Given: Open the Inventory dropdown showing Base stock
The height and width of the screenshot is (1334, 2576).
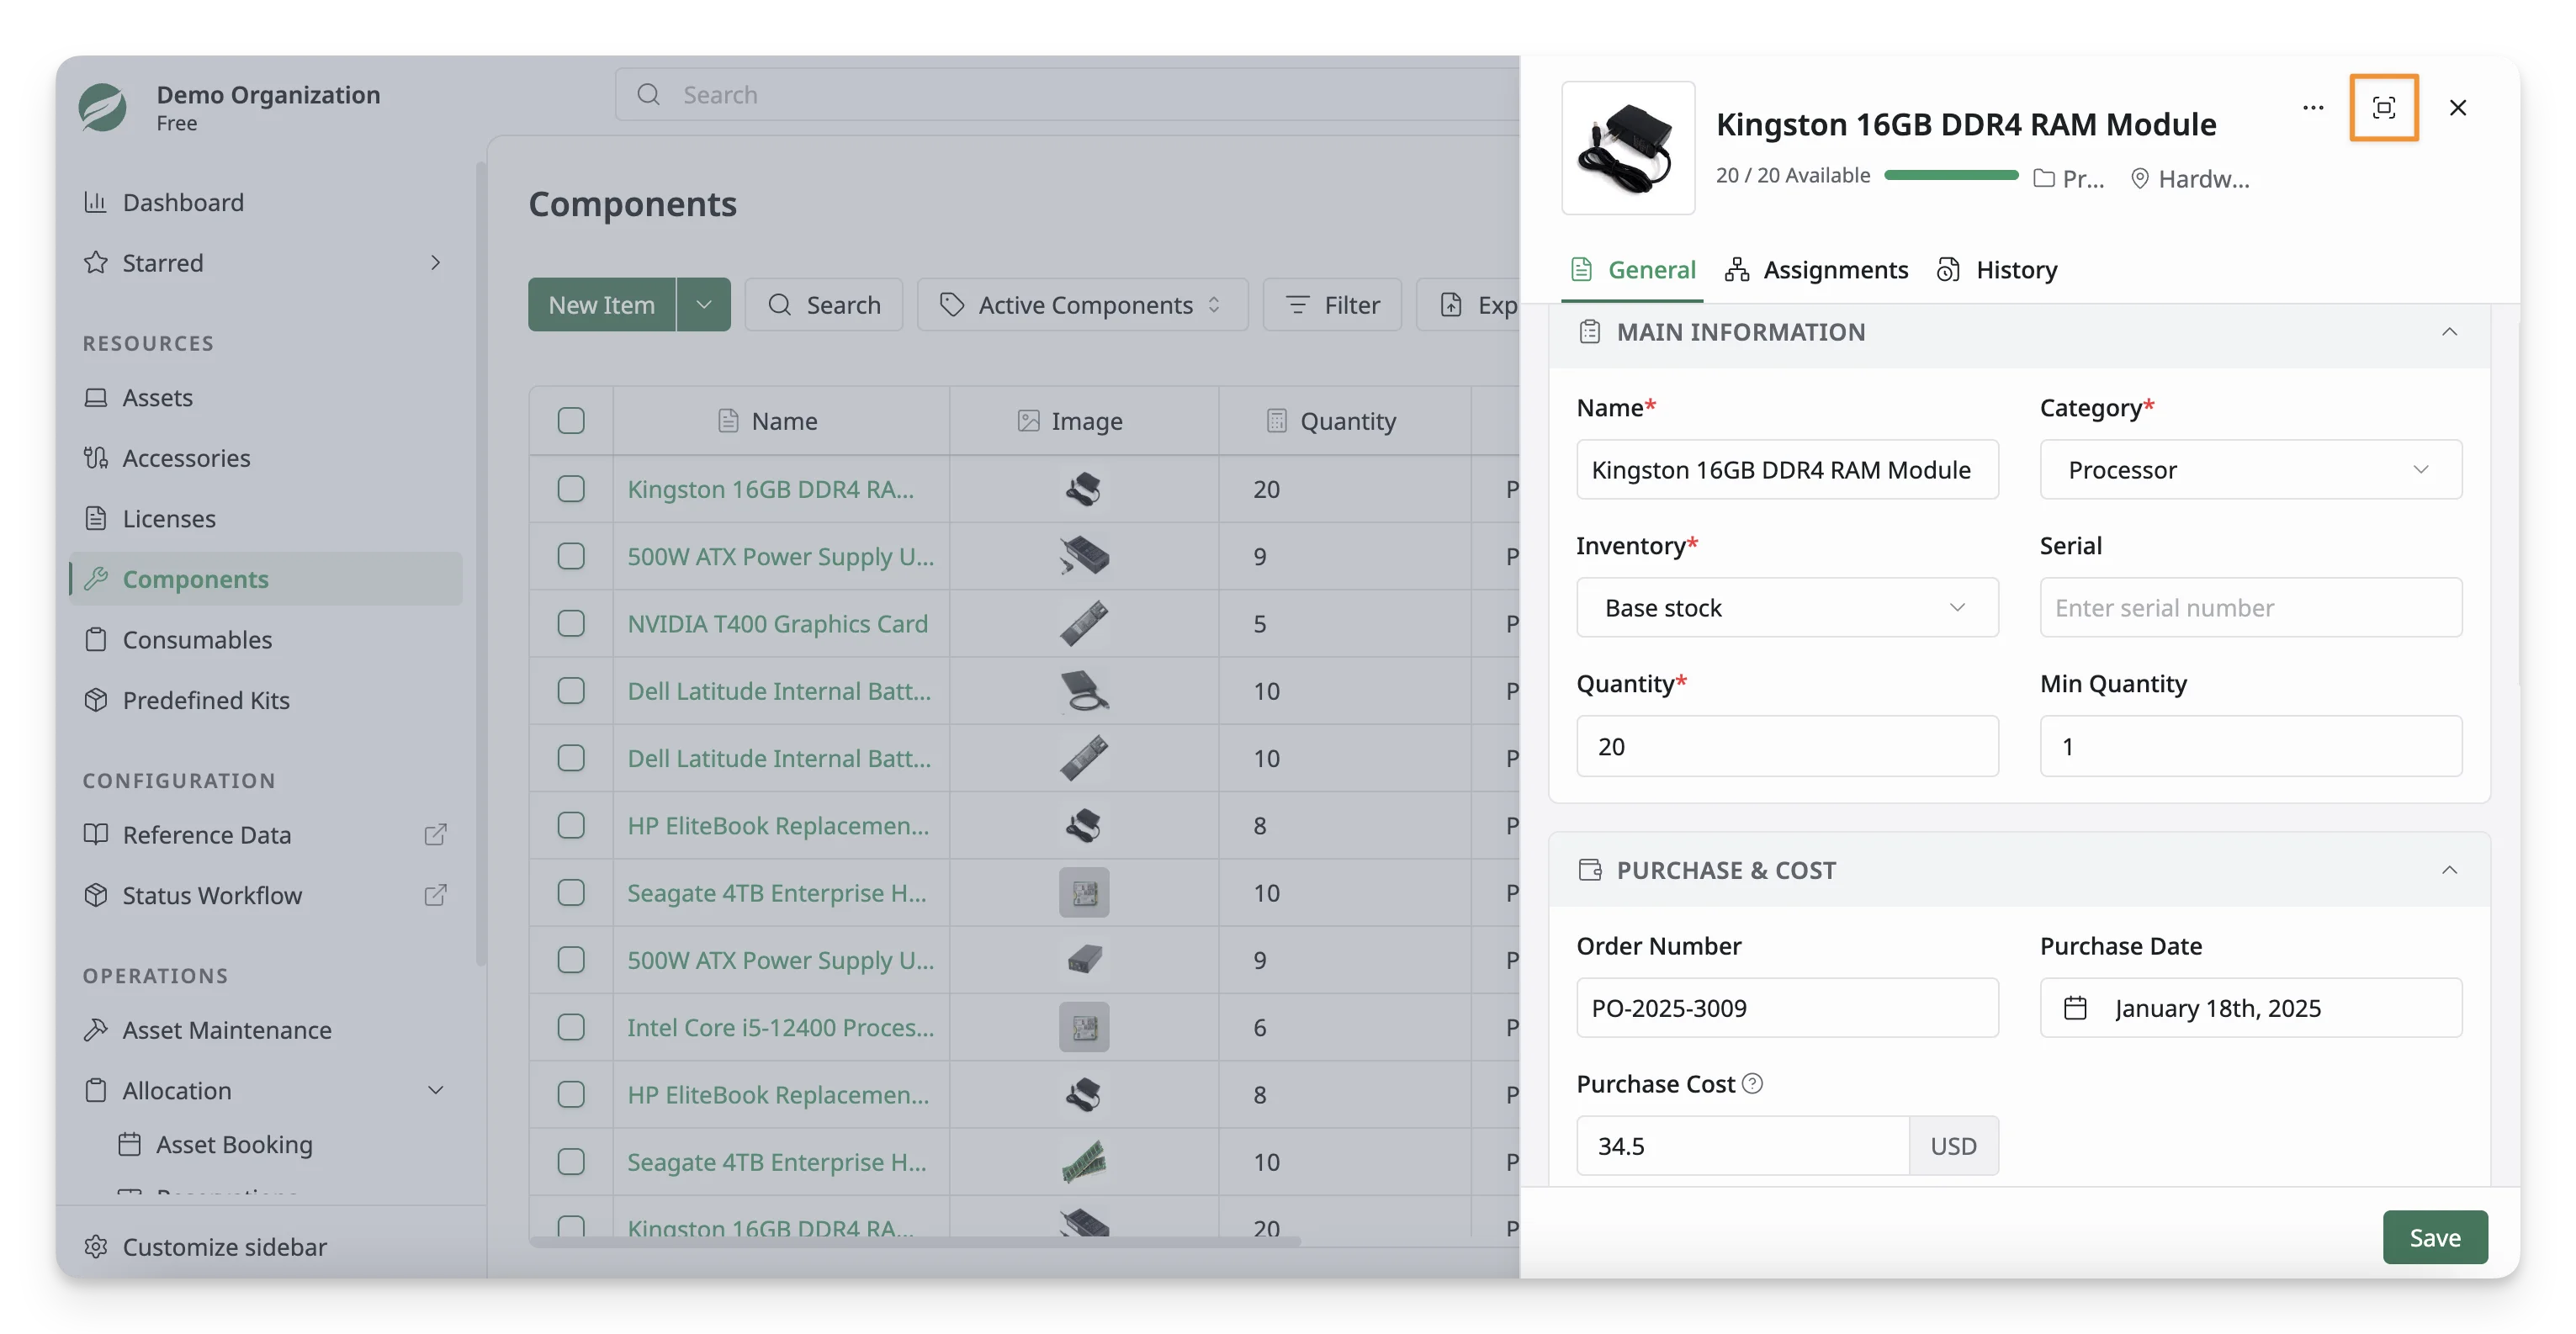Looking at the screenshot, I should point(1787,607).
